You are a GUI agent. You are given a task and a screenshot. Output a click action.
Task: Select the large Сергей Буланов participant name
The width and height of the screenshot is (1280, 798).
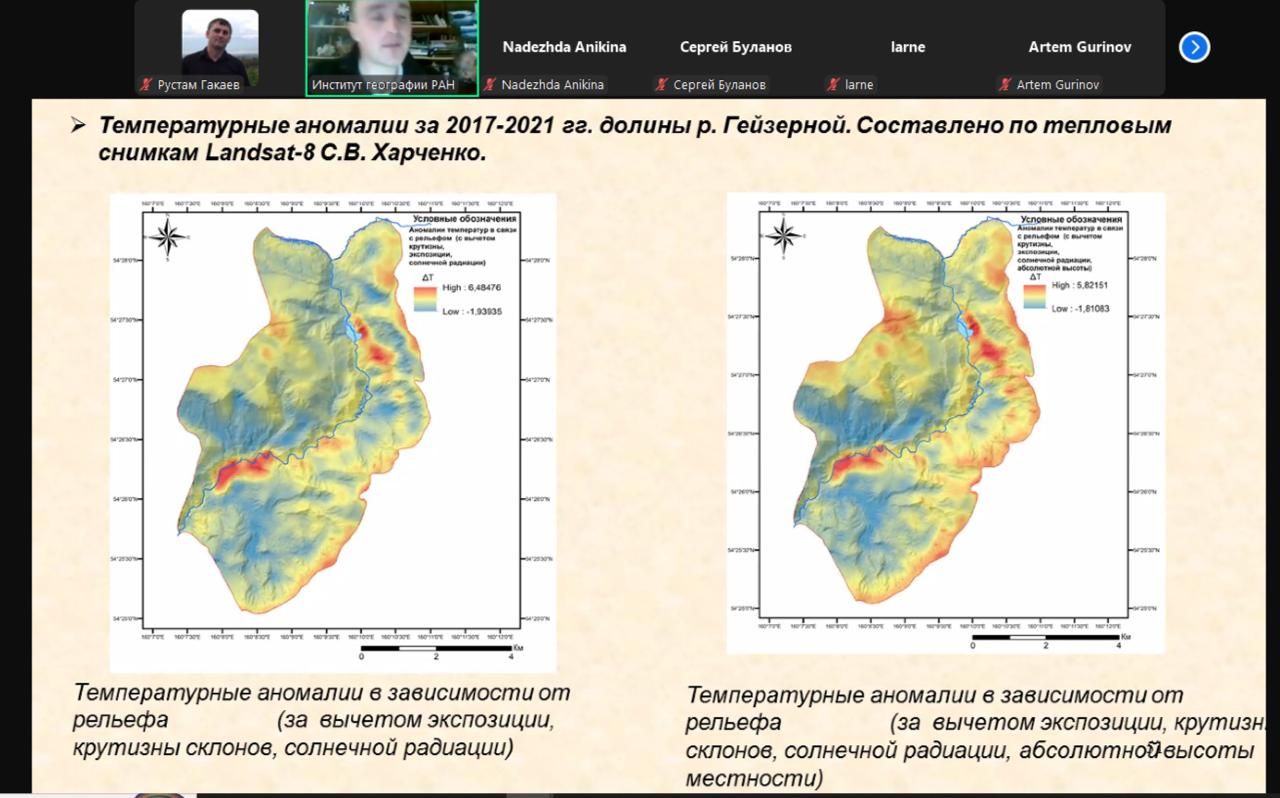coord(736,47)
